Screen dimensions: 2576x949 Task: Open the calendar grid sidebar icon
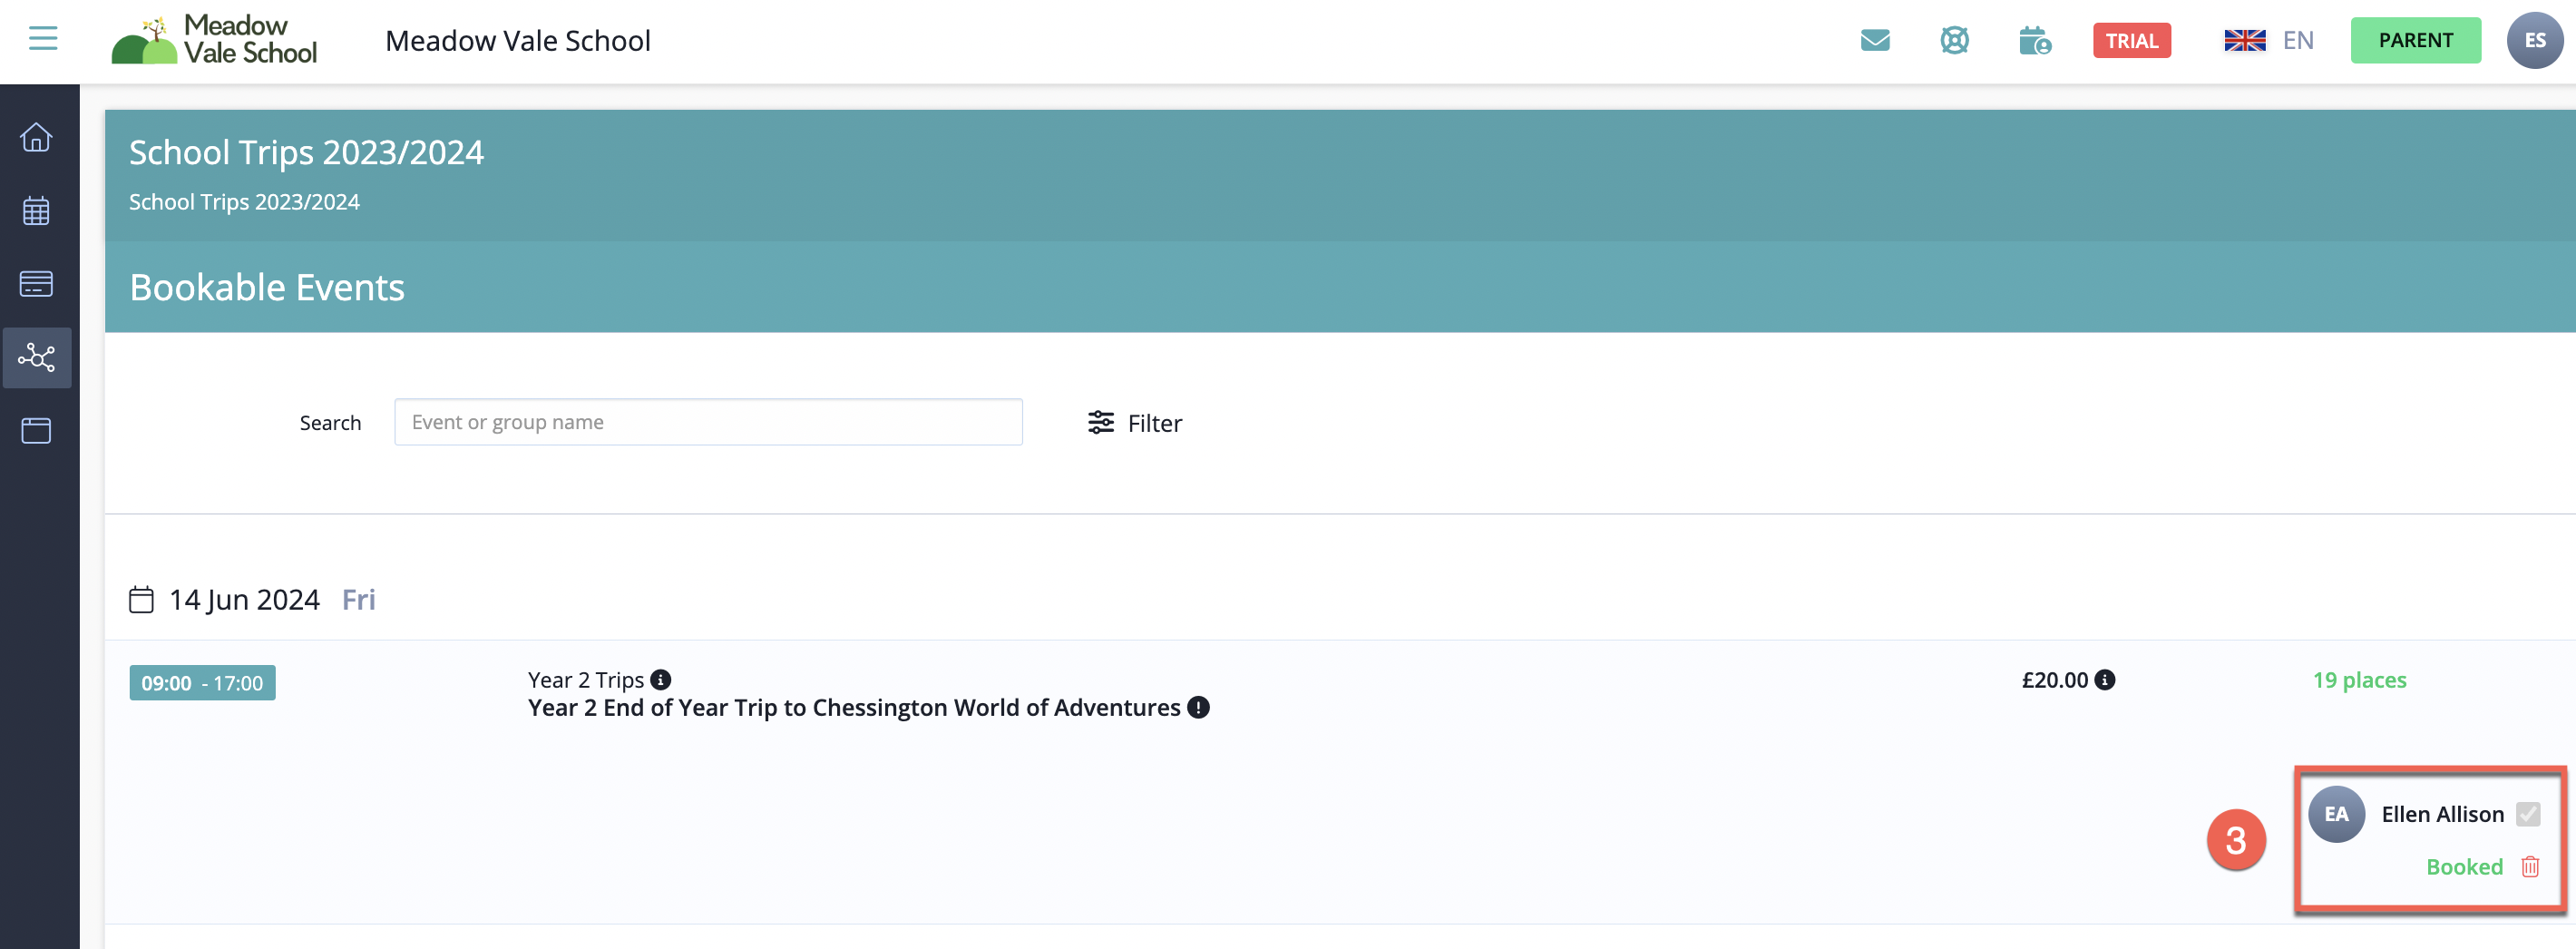click(36, 211)
